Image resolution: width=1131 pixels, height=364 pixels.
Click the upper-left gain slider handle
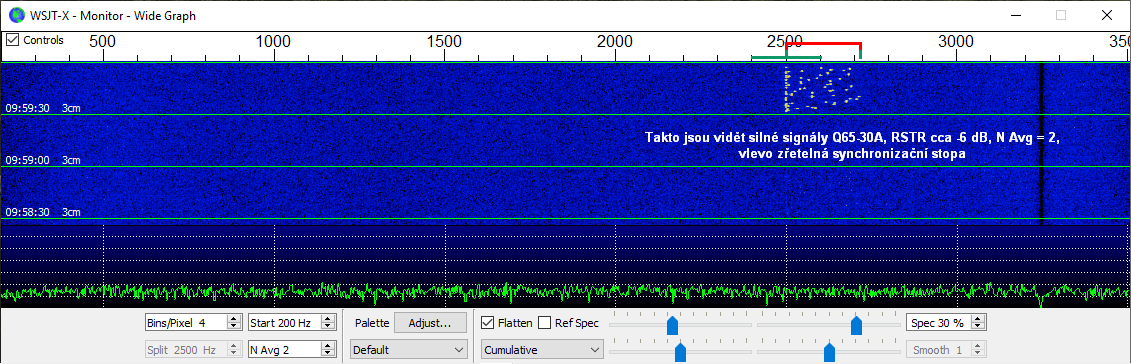(x=672, y=325)
